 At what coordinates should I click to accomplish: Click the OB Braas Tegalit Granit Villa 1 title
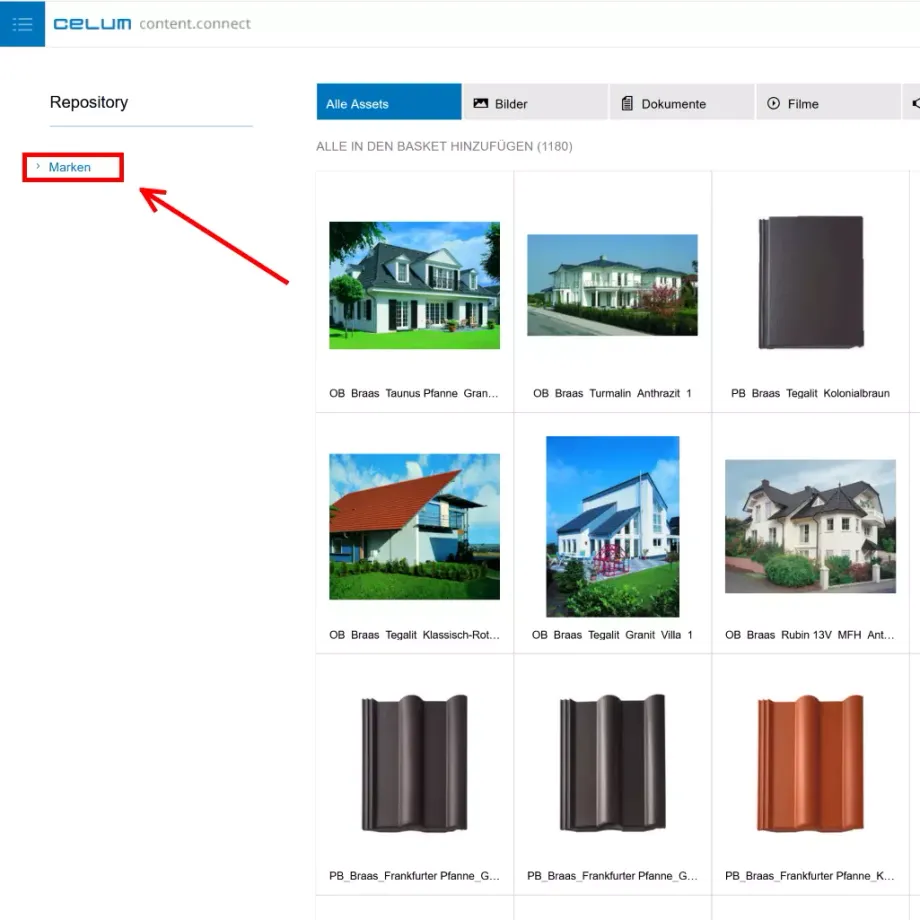[x=612, y=635]
